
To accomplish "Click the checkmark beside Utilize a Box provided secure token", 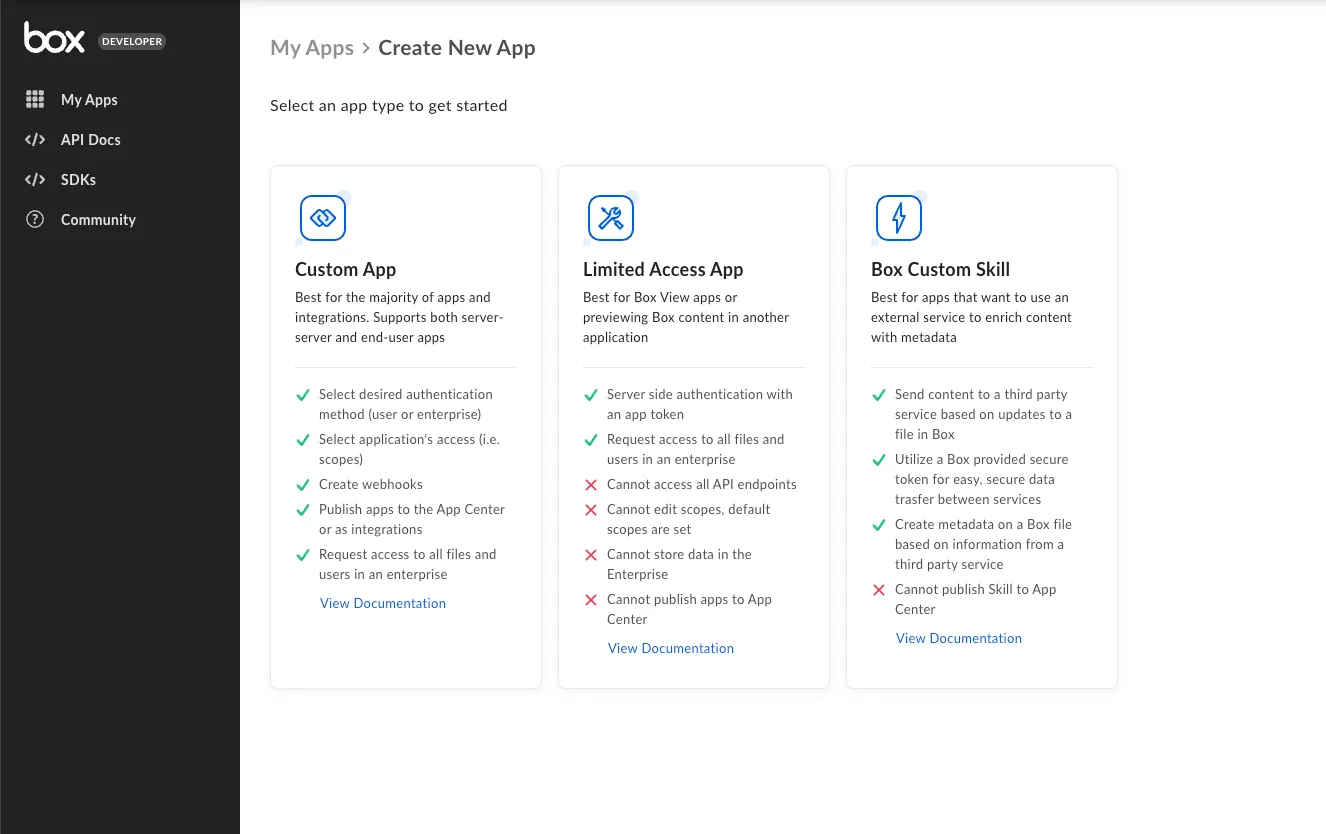I will click(x=879, y=460).
